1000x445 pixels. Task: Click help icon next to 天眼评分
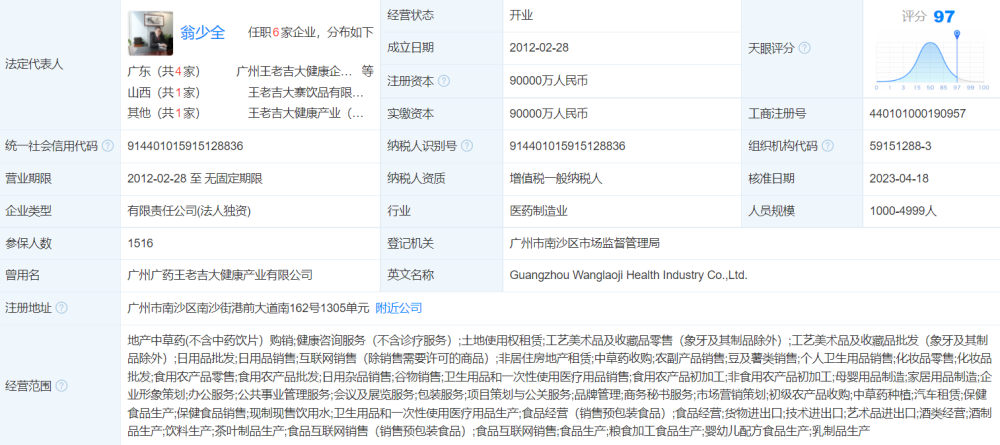coord(805,48)
